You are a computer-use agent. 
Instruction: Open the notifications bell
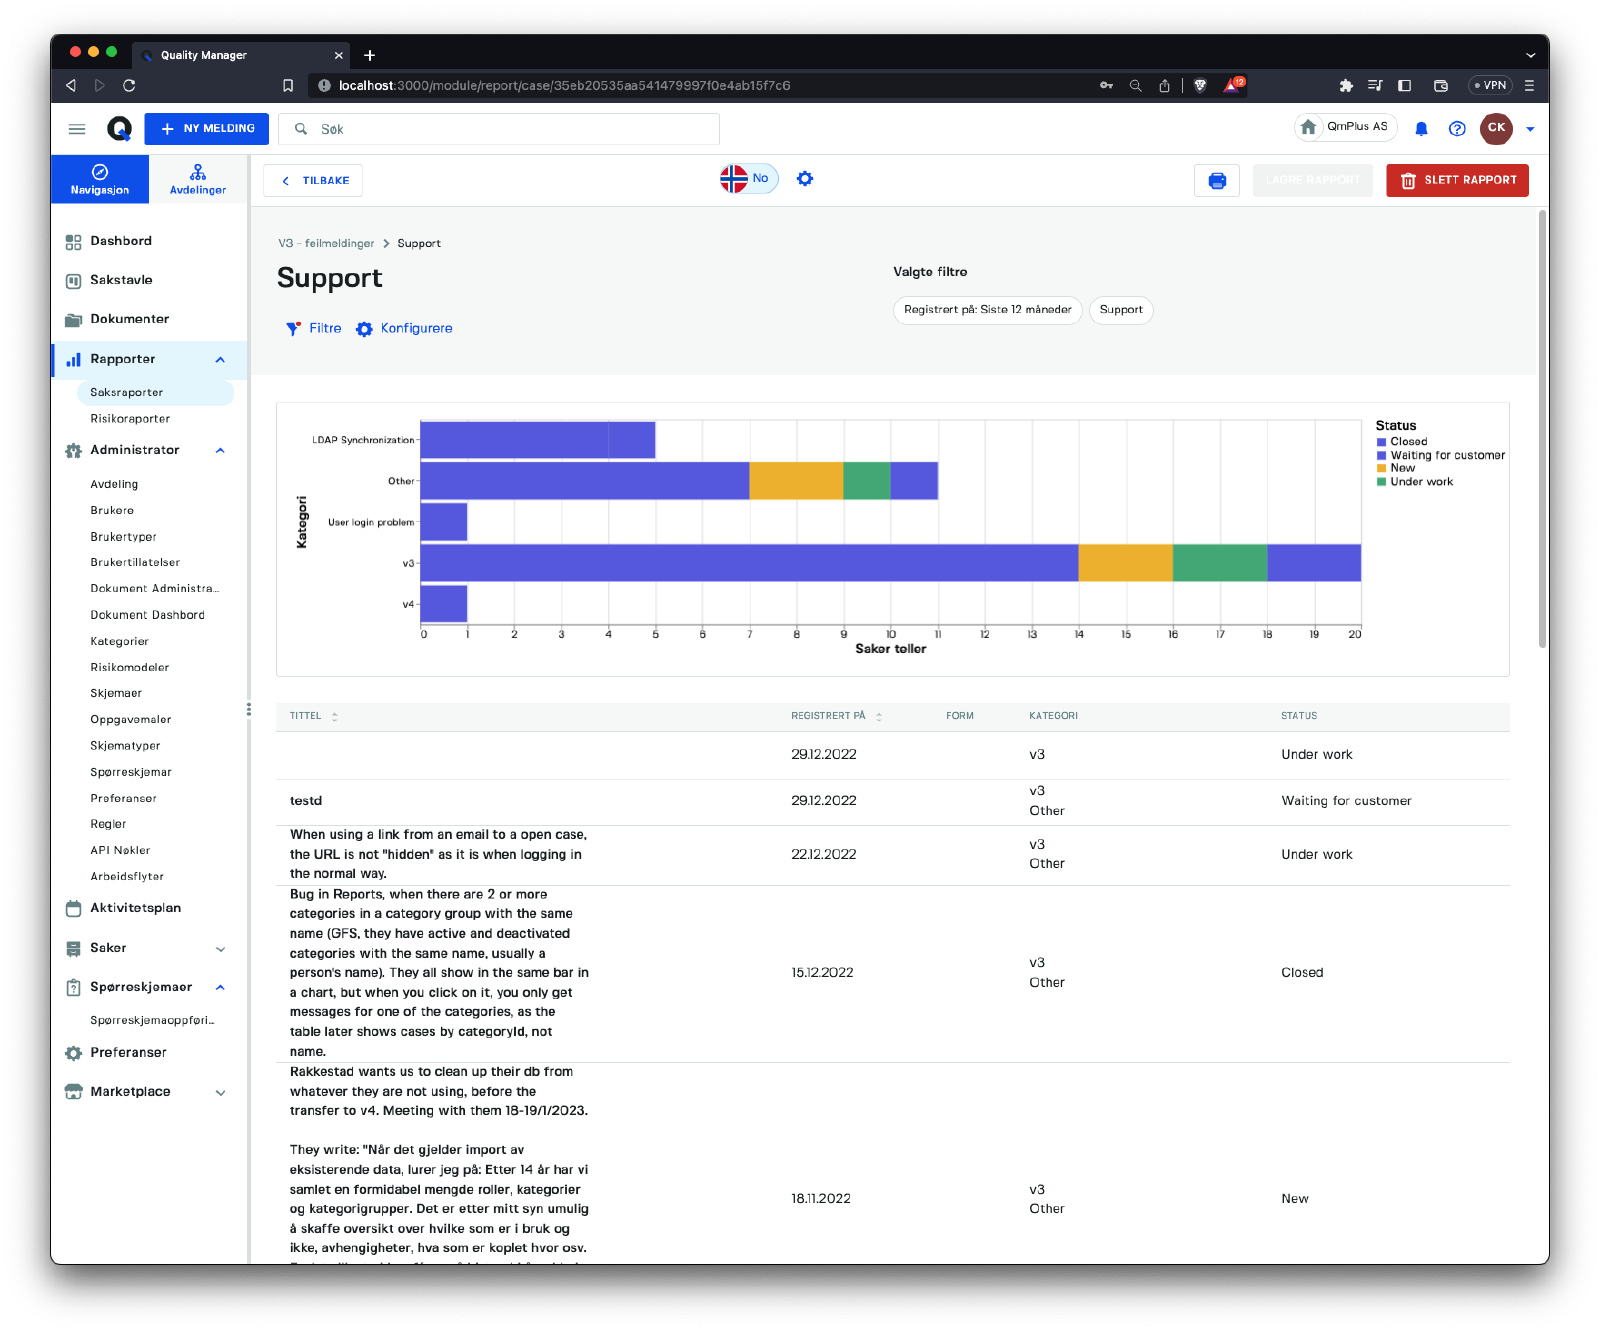coord(1421,129)
